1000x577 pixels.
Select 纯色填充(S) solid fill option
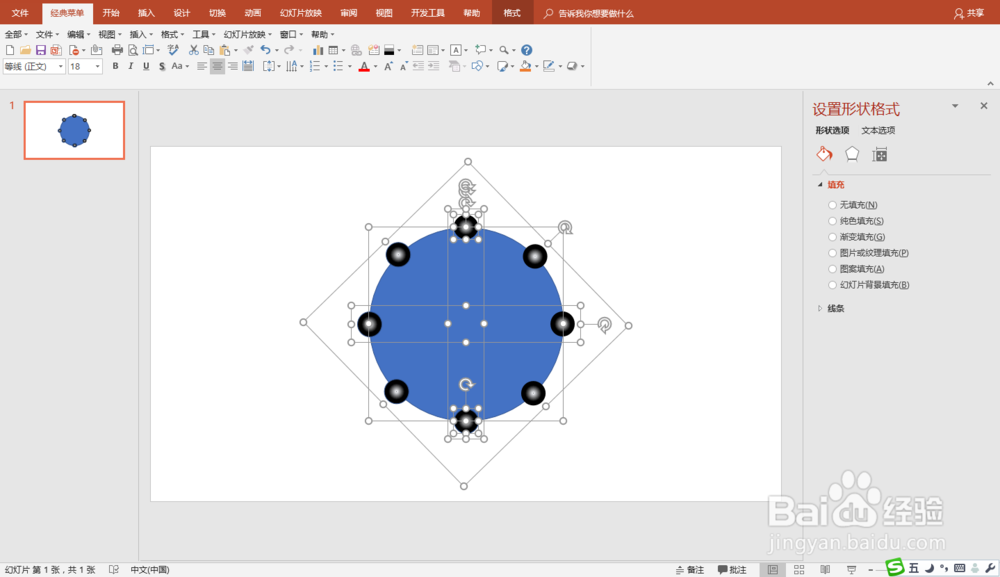[856, 221]
